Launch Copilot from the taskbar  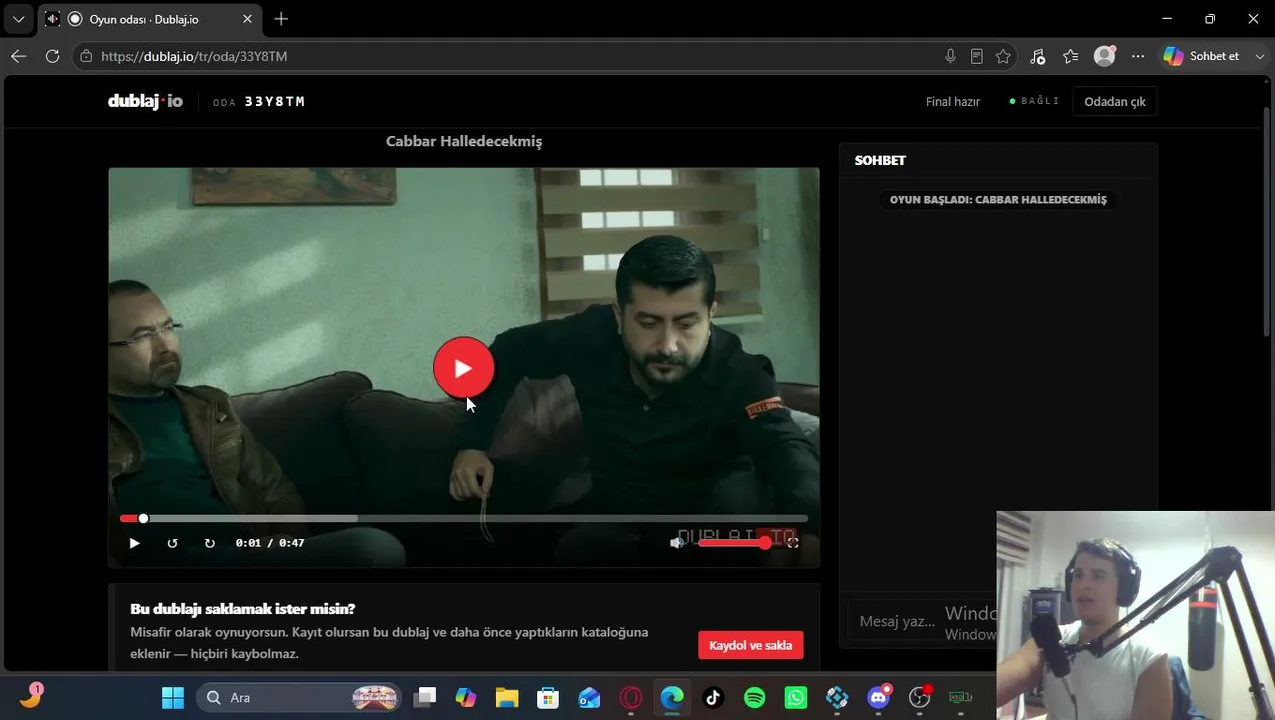466,697
